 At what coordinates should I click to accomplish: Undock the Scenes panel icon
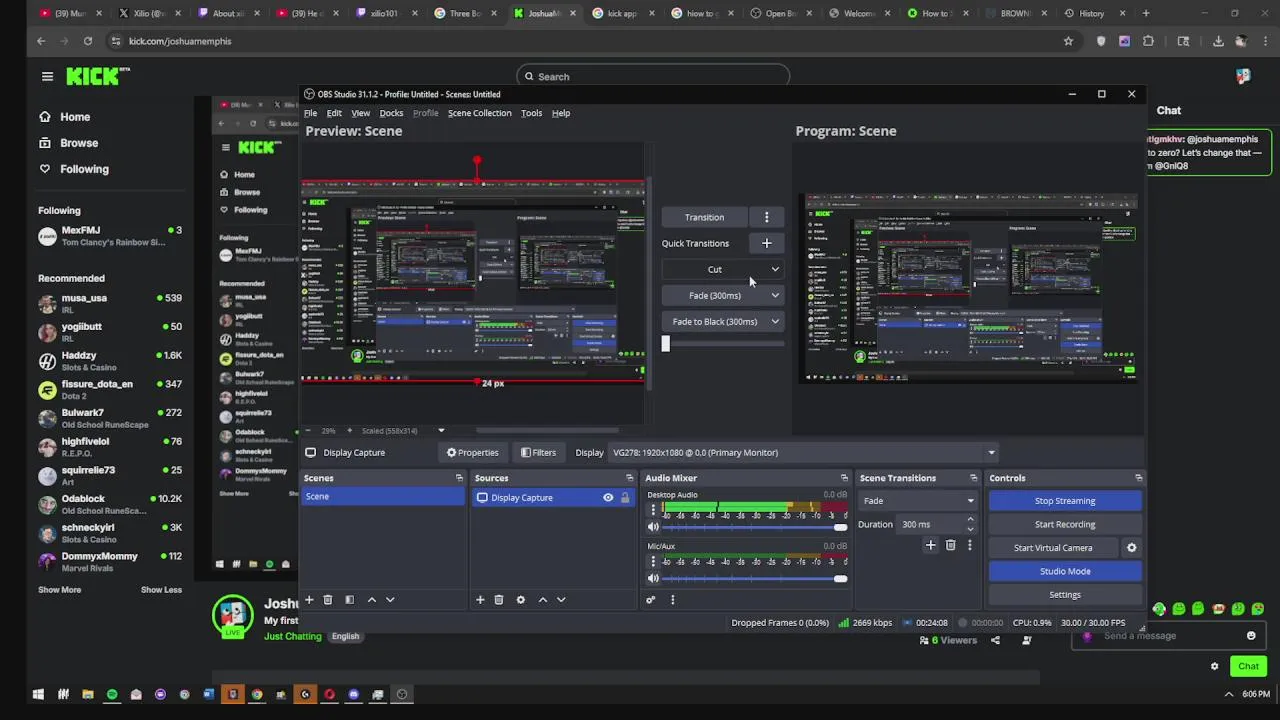pos(459,478)
